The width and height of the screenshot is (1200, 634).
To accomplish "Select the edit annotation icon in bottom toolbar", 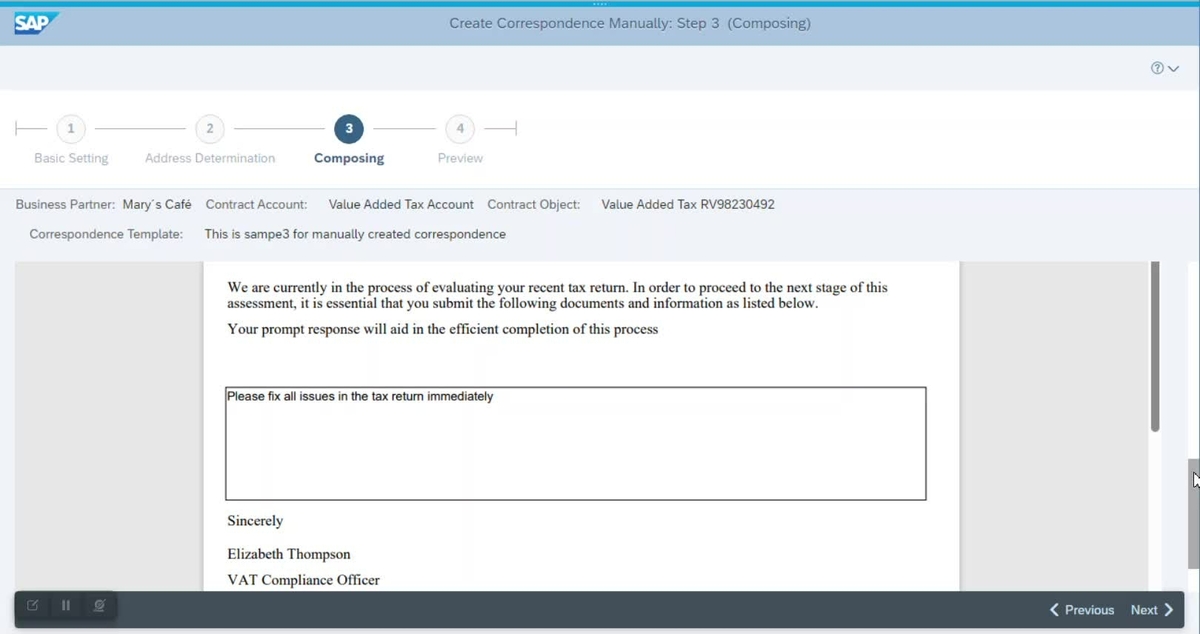I will point(32,605).
